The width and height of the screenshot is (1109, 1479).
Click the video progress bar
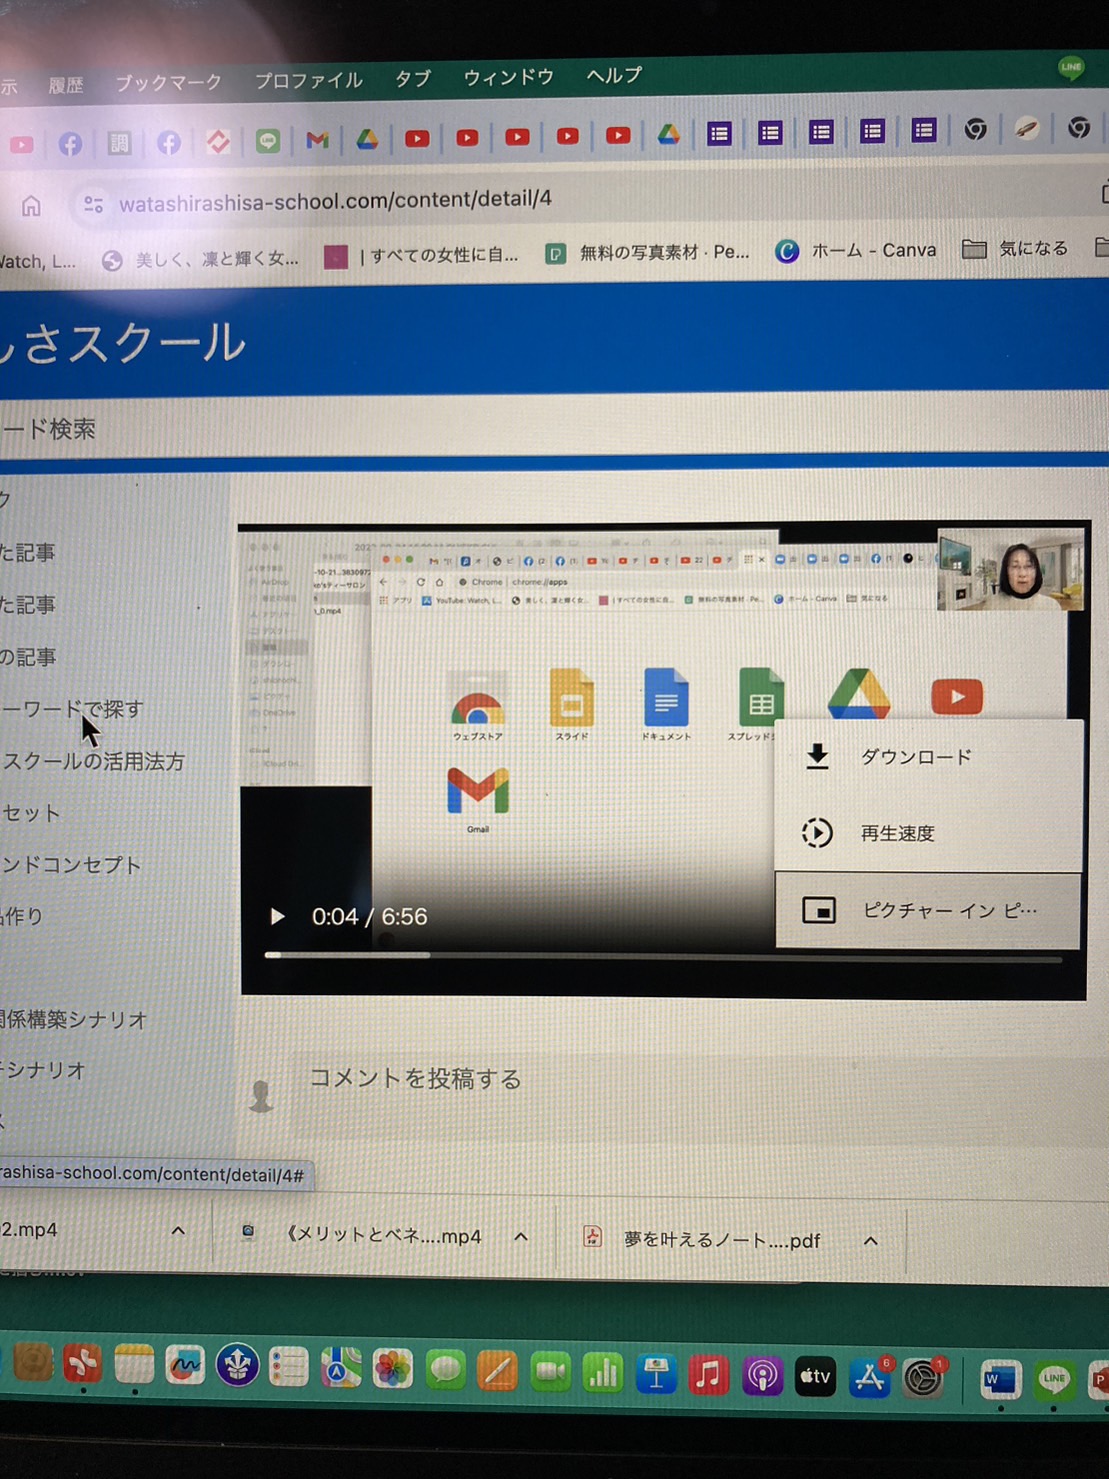coord(663,957)
